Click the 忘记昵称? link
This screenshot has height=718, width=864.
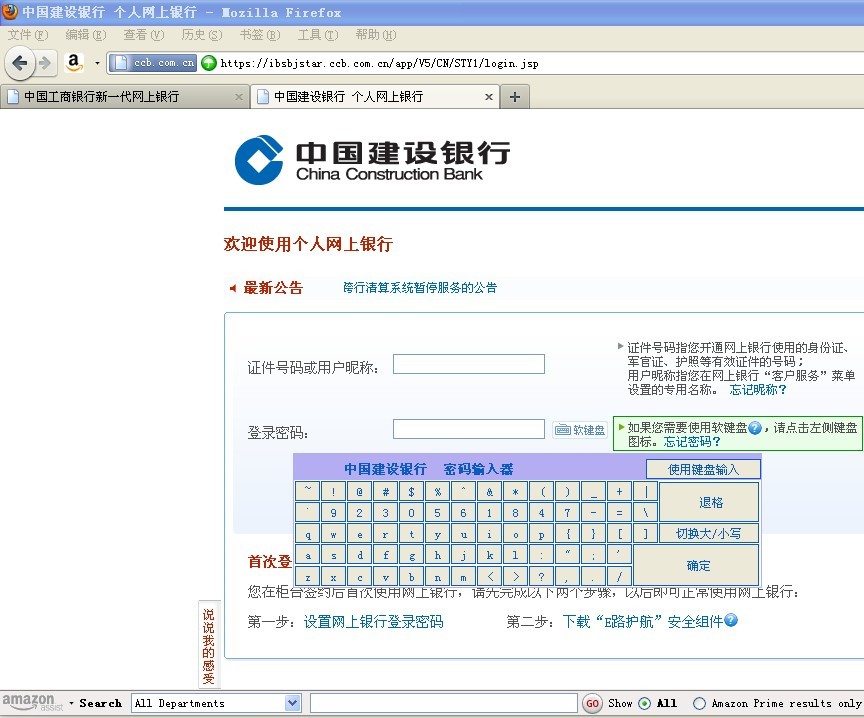pos(758,390)
